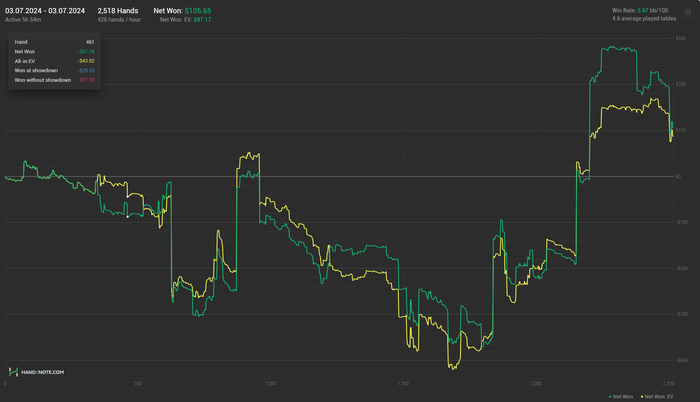
Task: Click the 500 x-axis label
Action: pos(138,383)
